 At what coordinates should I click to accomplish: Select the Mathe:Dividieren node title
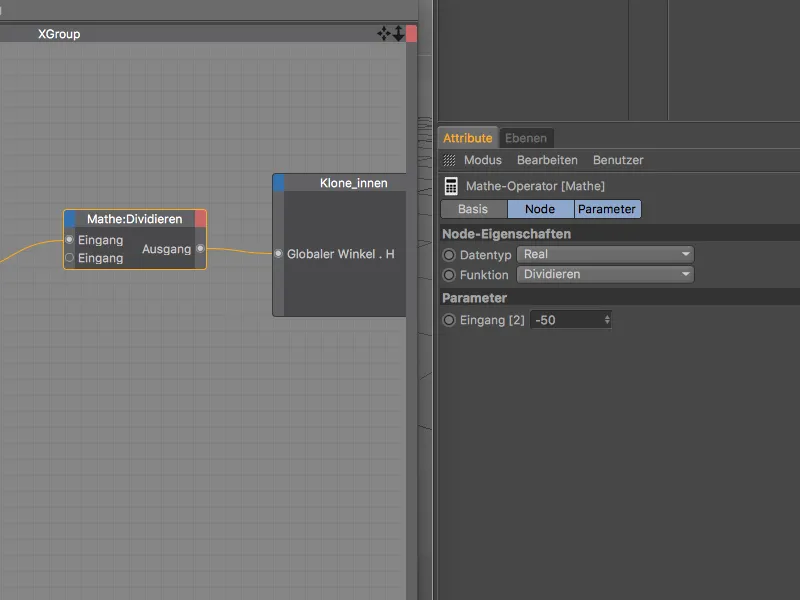coord(135,219)
